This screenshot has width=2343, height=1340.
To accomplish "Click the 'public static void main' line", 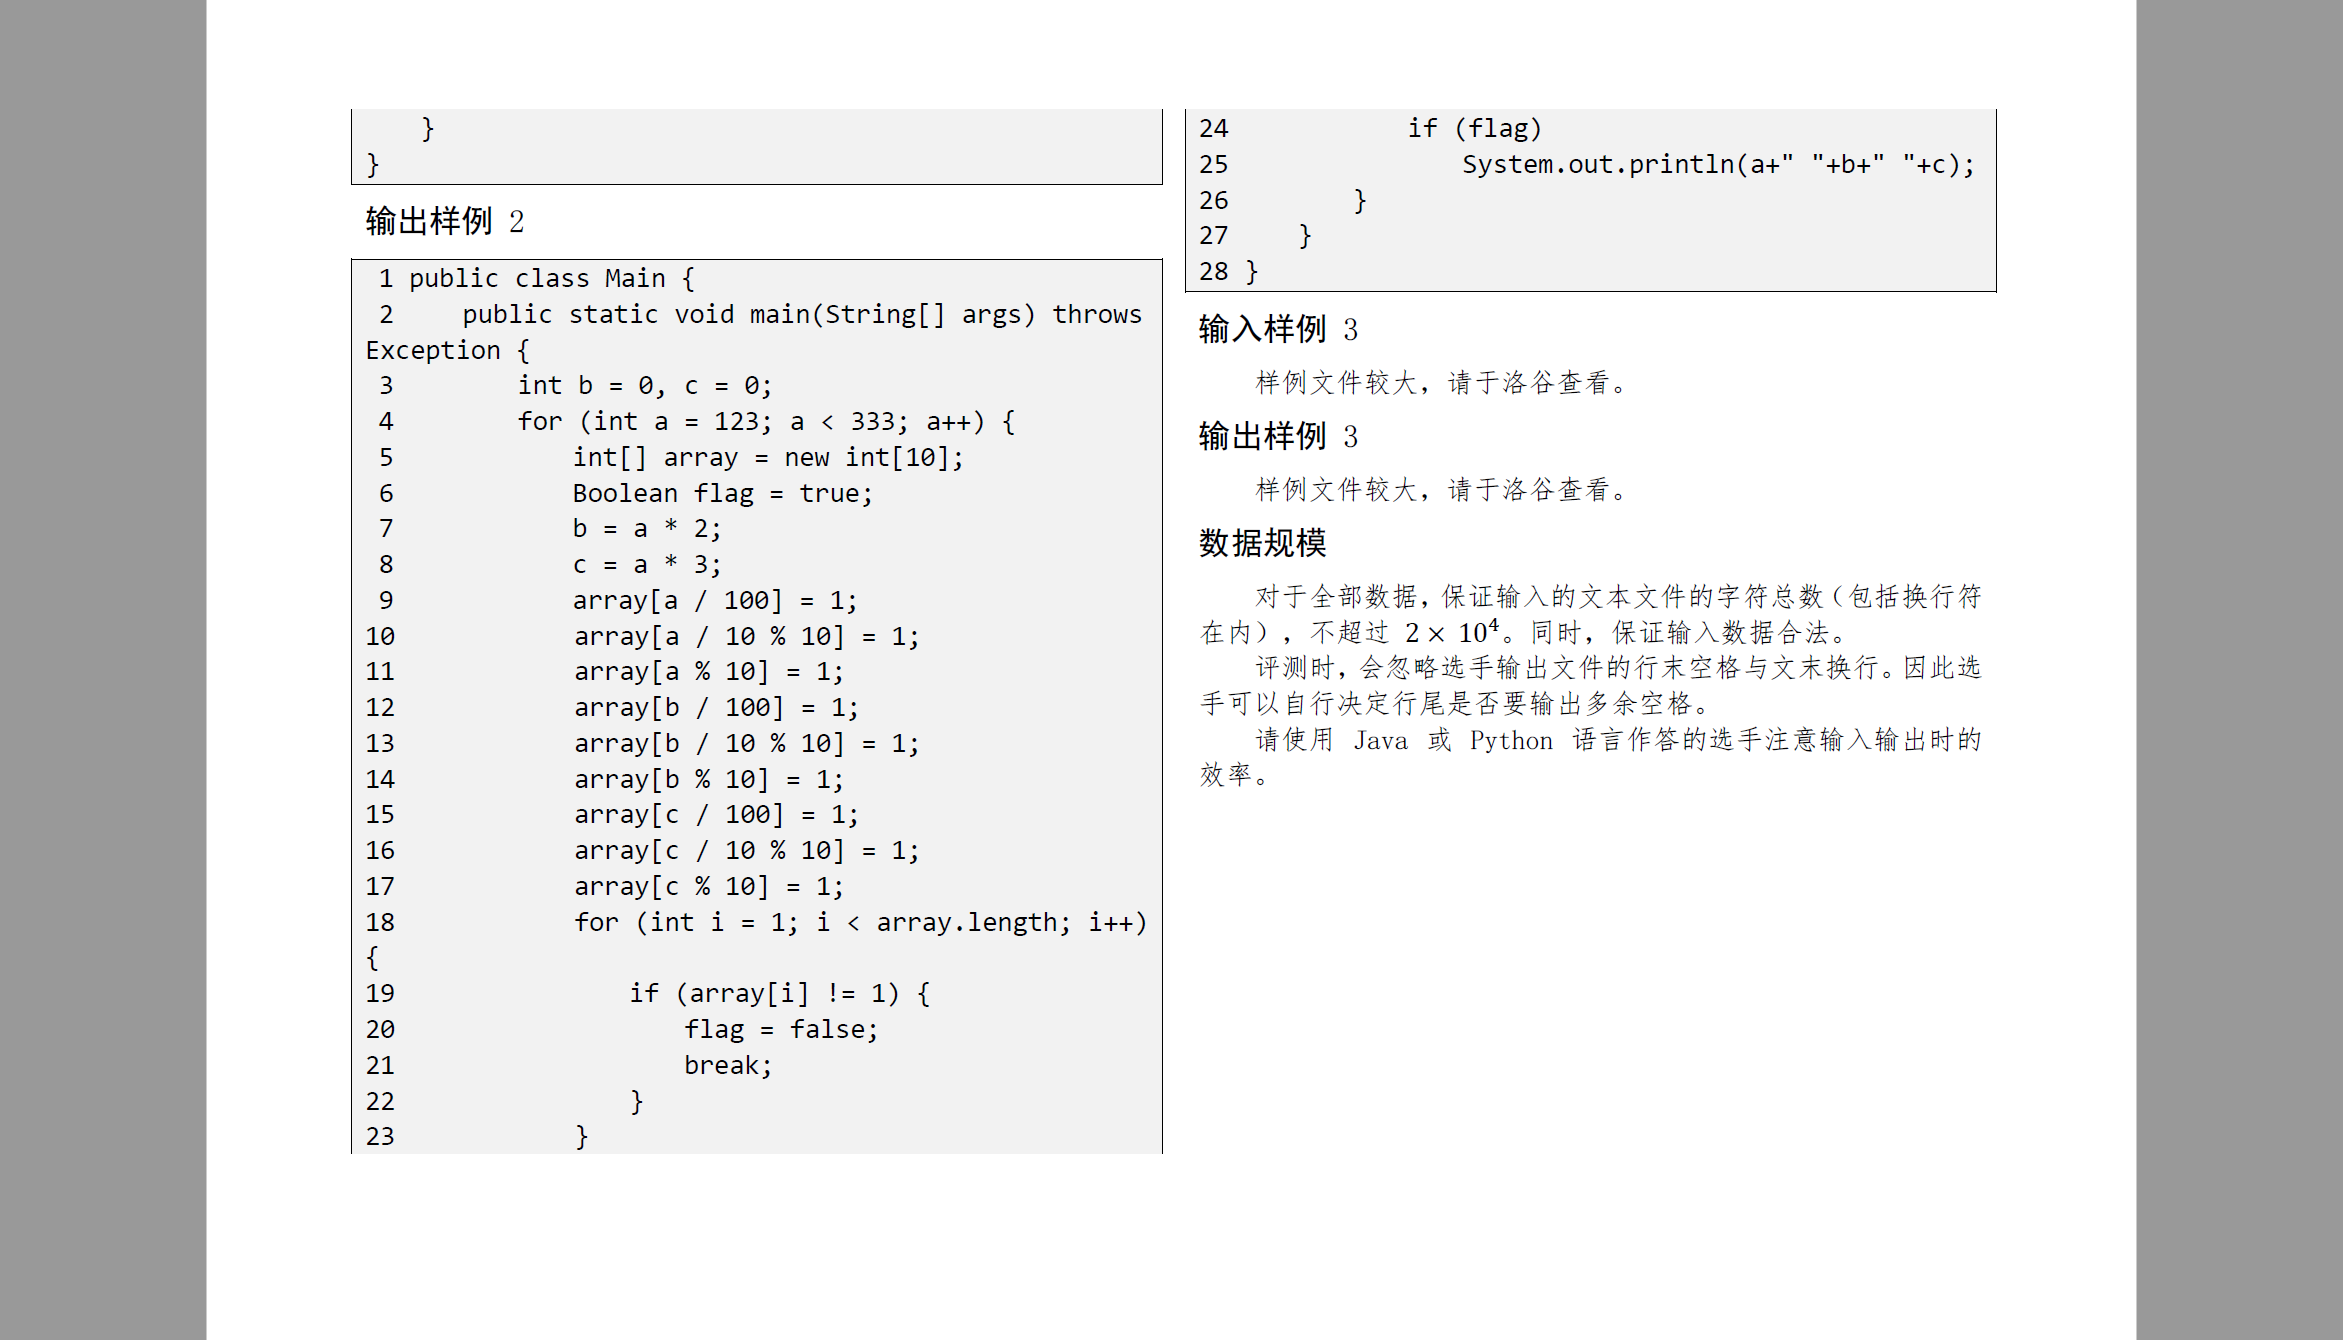I will pos(801,315).
